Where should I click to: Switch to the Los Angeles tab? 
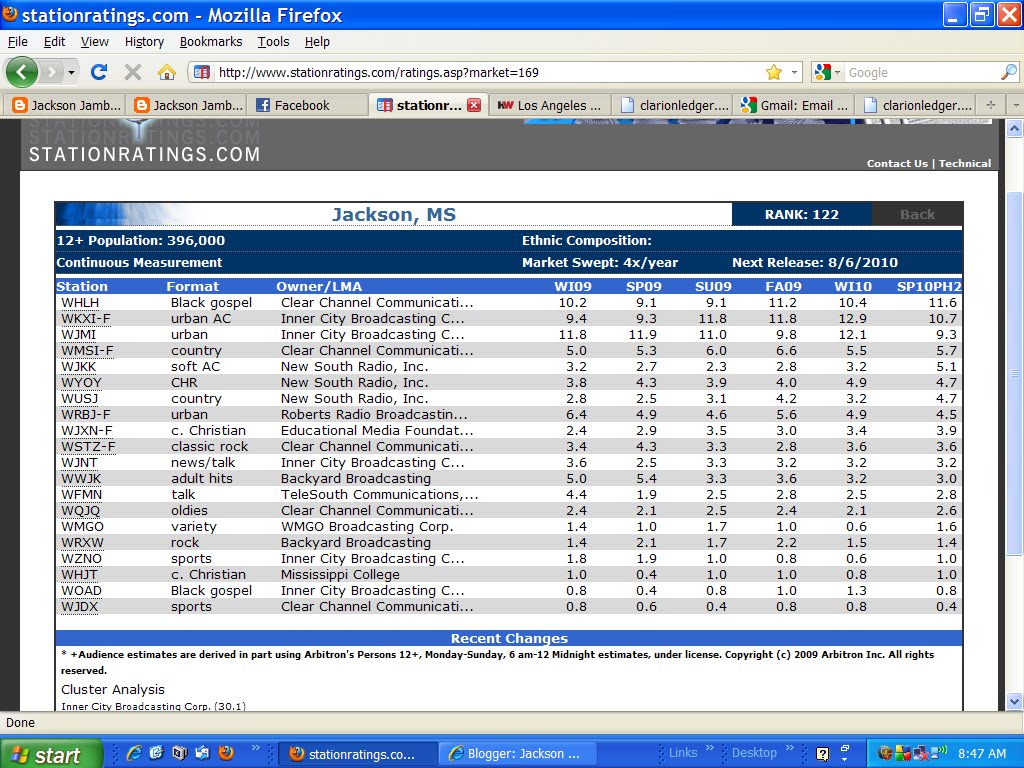550,105
